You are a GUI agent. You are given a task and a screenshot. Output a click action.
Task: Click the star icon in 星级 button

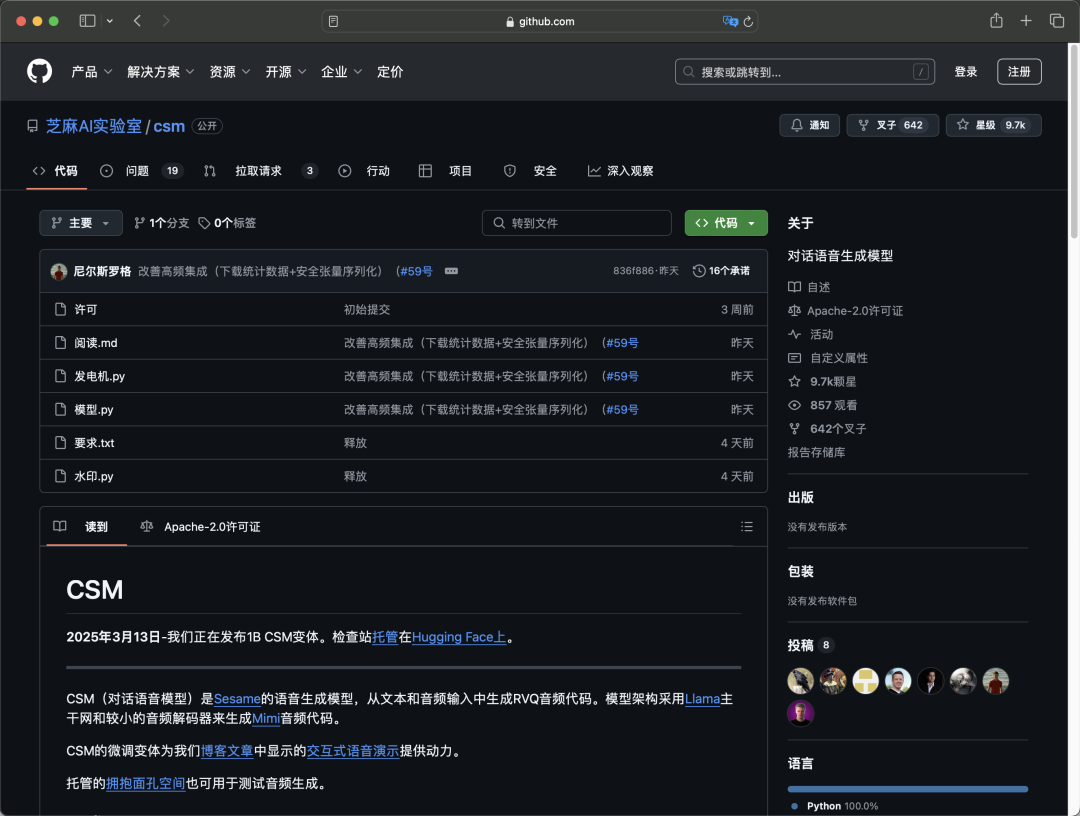[x=963, y=125]
